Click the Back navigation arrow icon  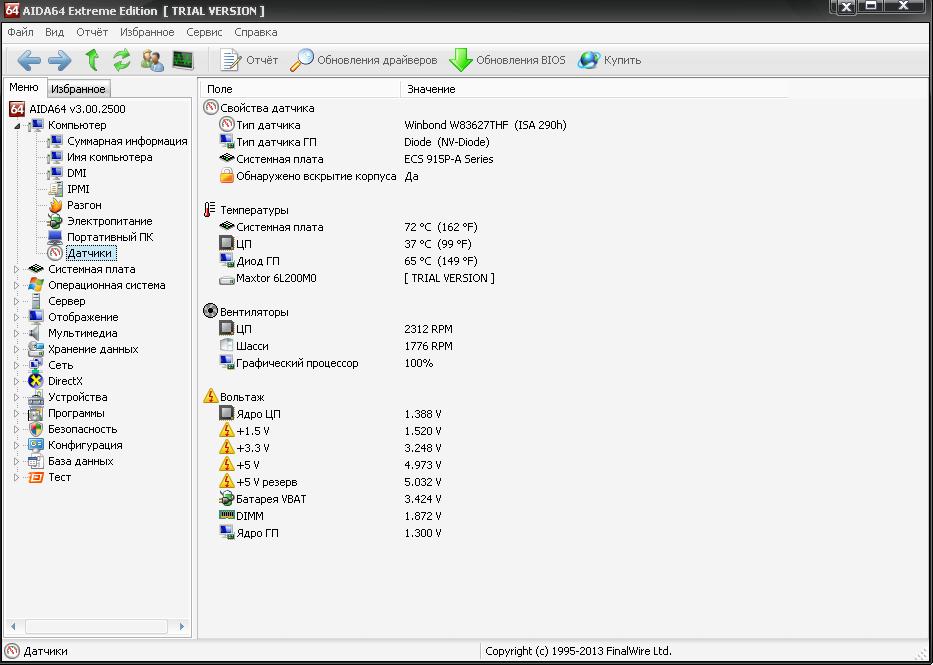tap(28, 60)
